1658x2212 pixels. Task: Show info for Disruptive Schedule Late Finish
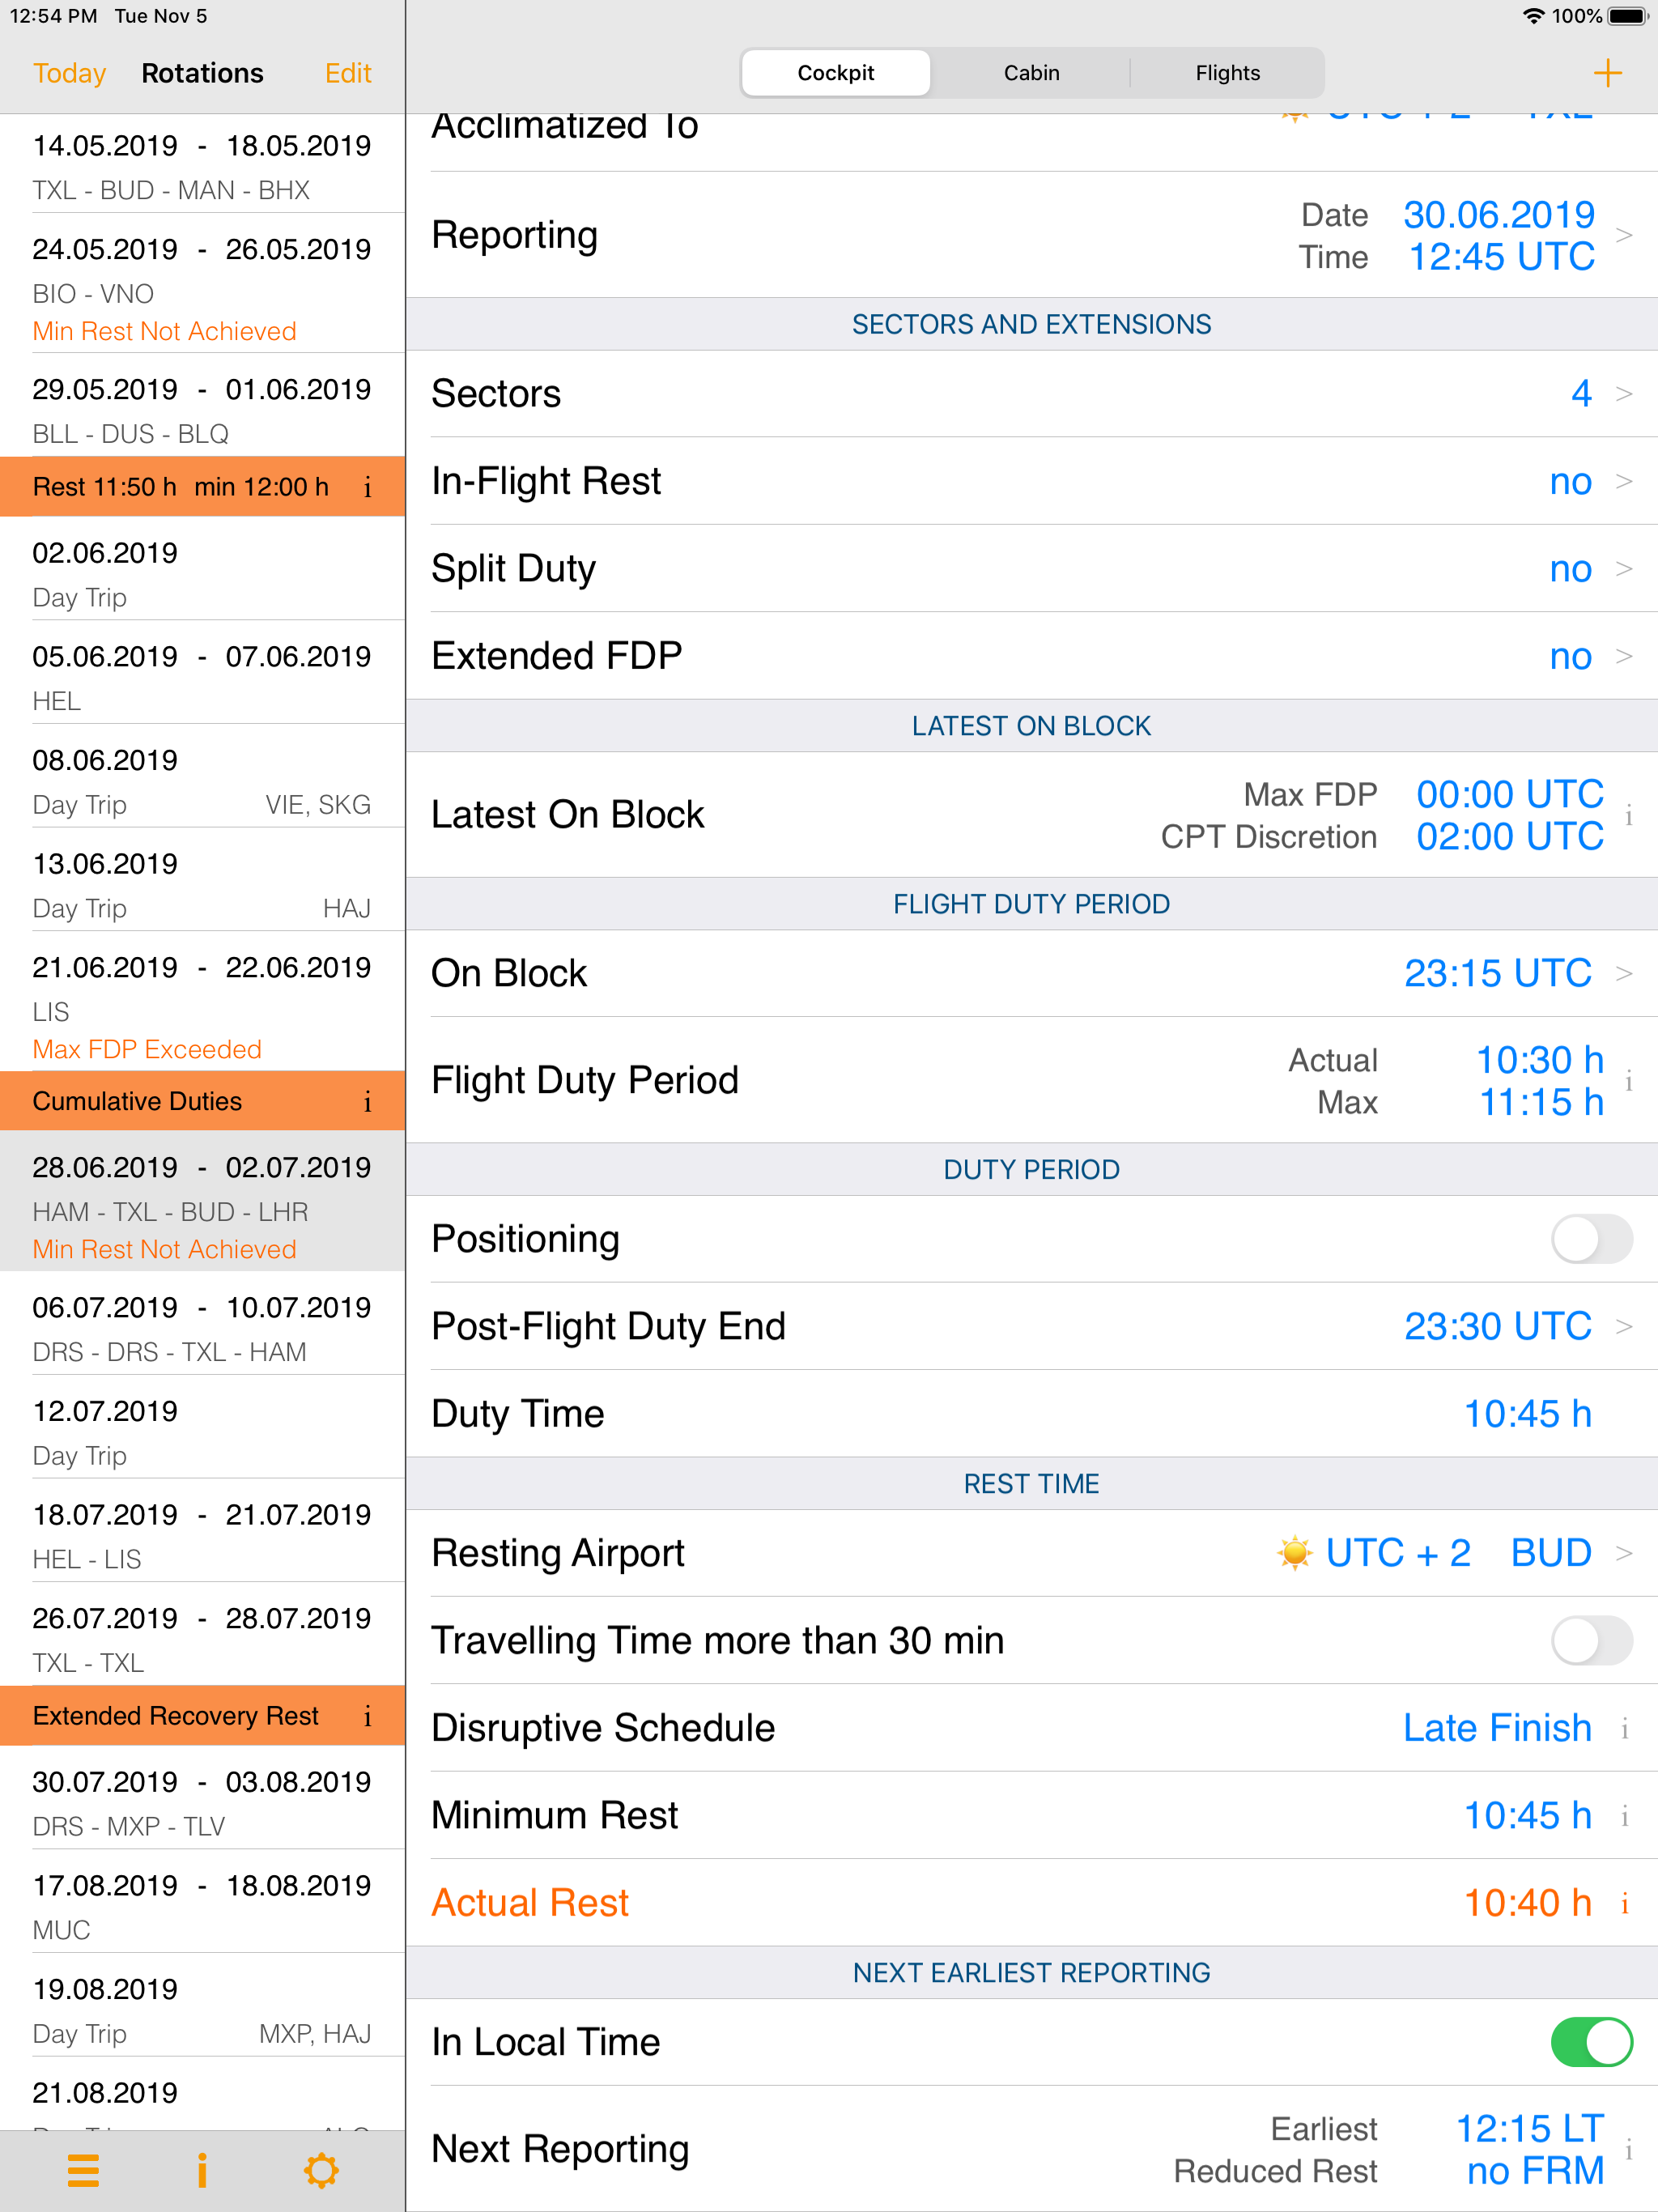tap(1625, 1728)
